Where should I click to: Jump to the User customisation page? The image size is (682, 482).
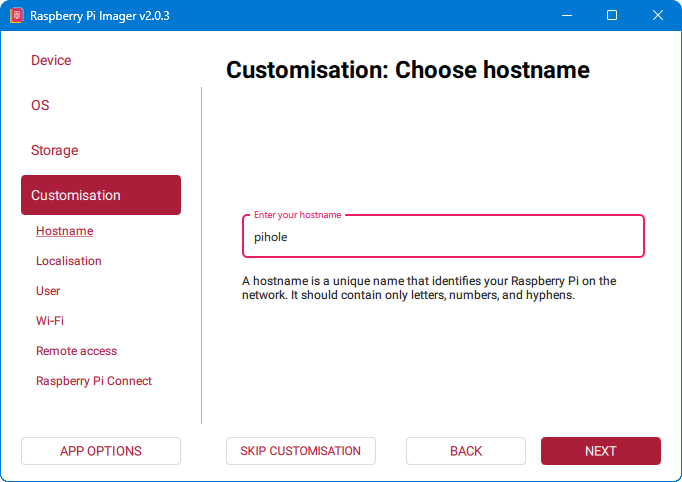pos(48,291)
